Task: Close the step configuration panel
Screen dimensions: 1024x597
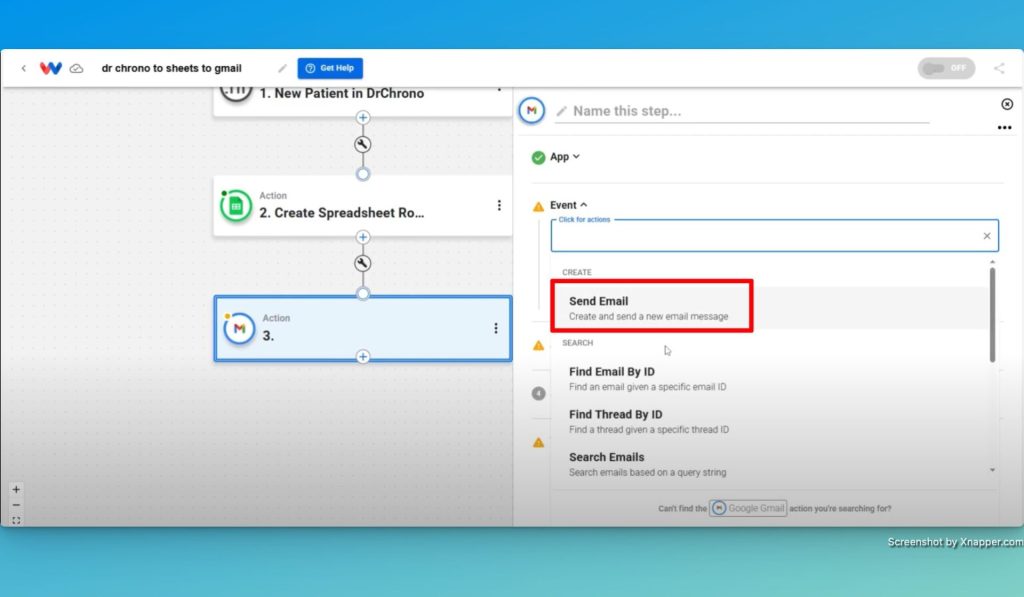Action: pos(1007,104)
